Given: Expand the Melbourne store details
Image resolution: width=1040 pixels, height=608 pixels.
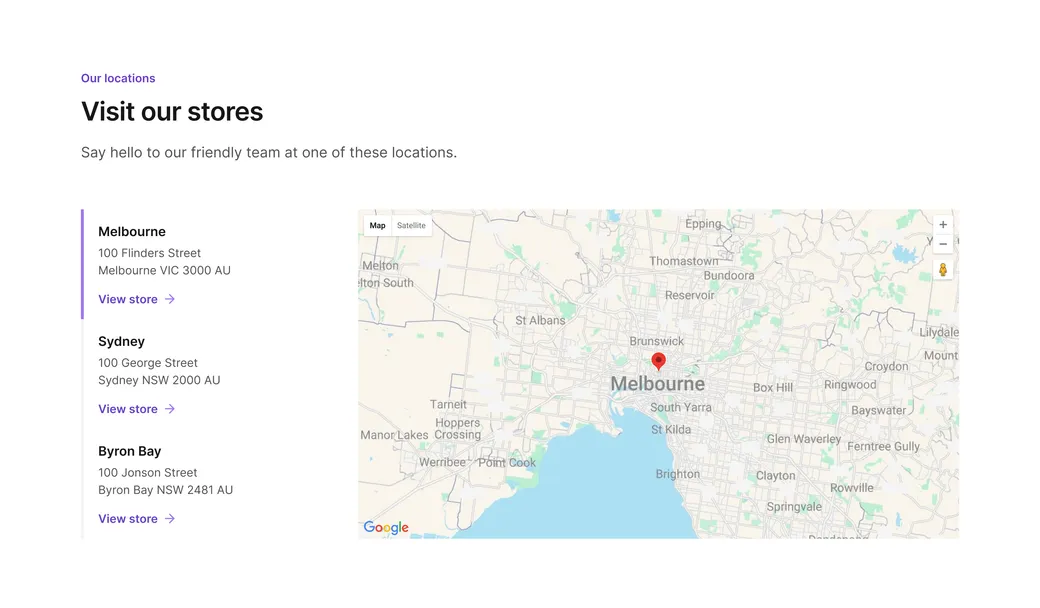Looking at the screenshot, I should click(131, 231).
